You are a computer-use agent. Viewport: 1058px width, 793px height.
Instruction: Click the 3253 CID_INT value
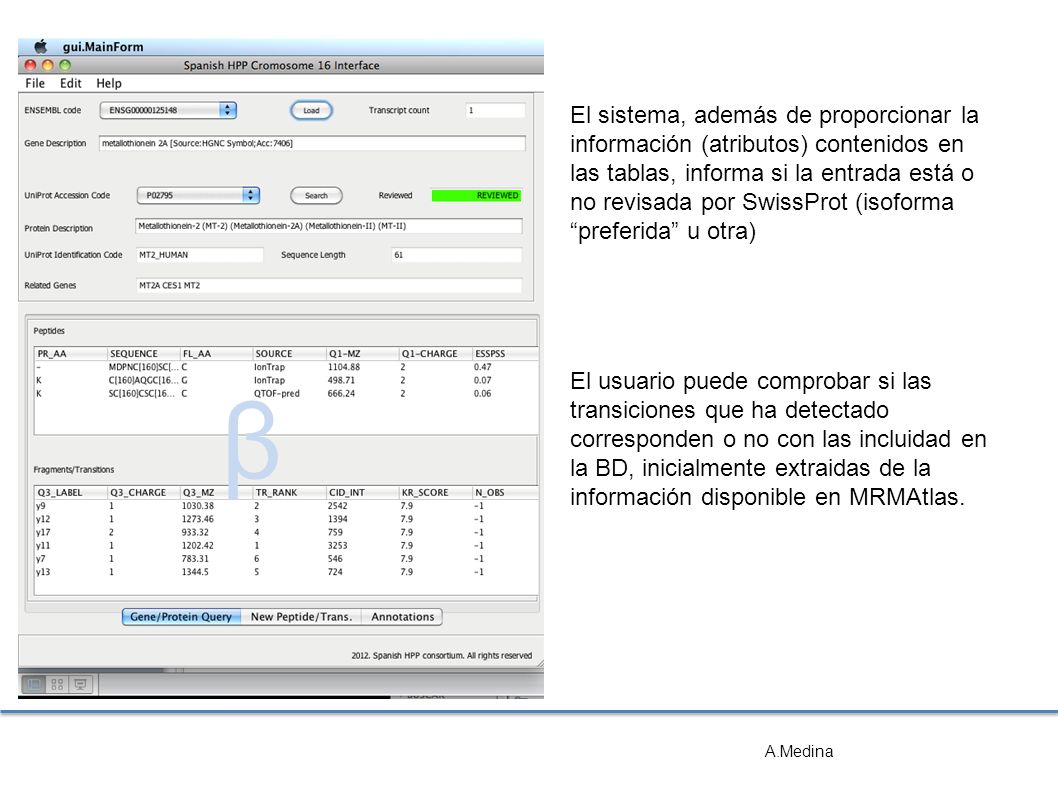pos(337,545)
